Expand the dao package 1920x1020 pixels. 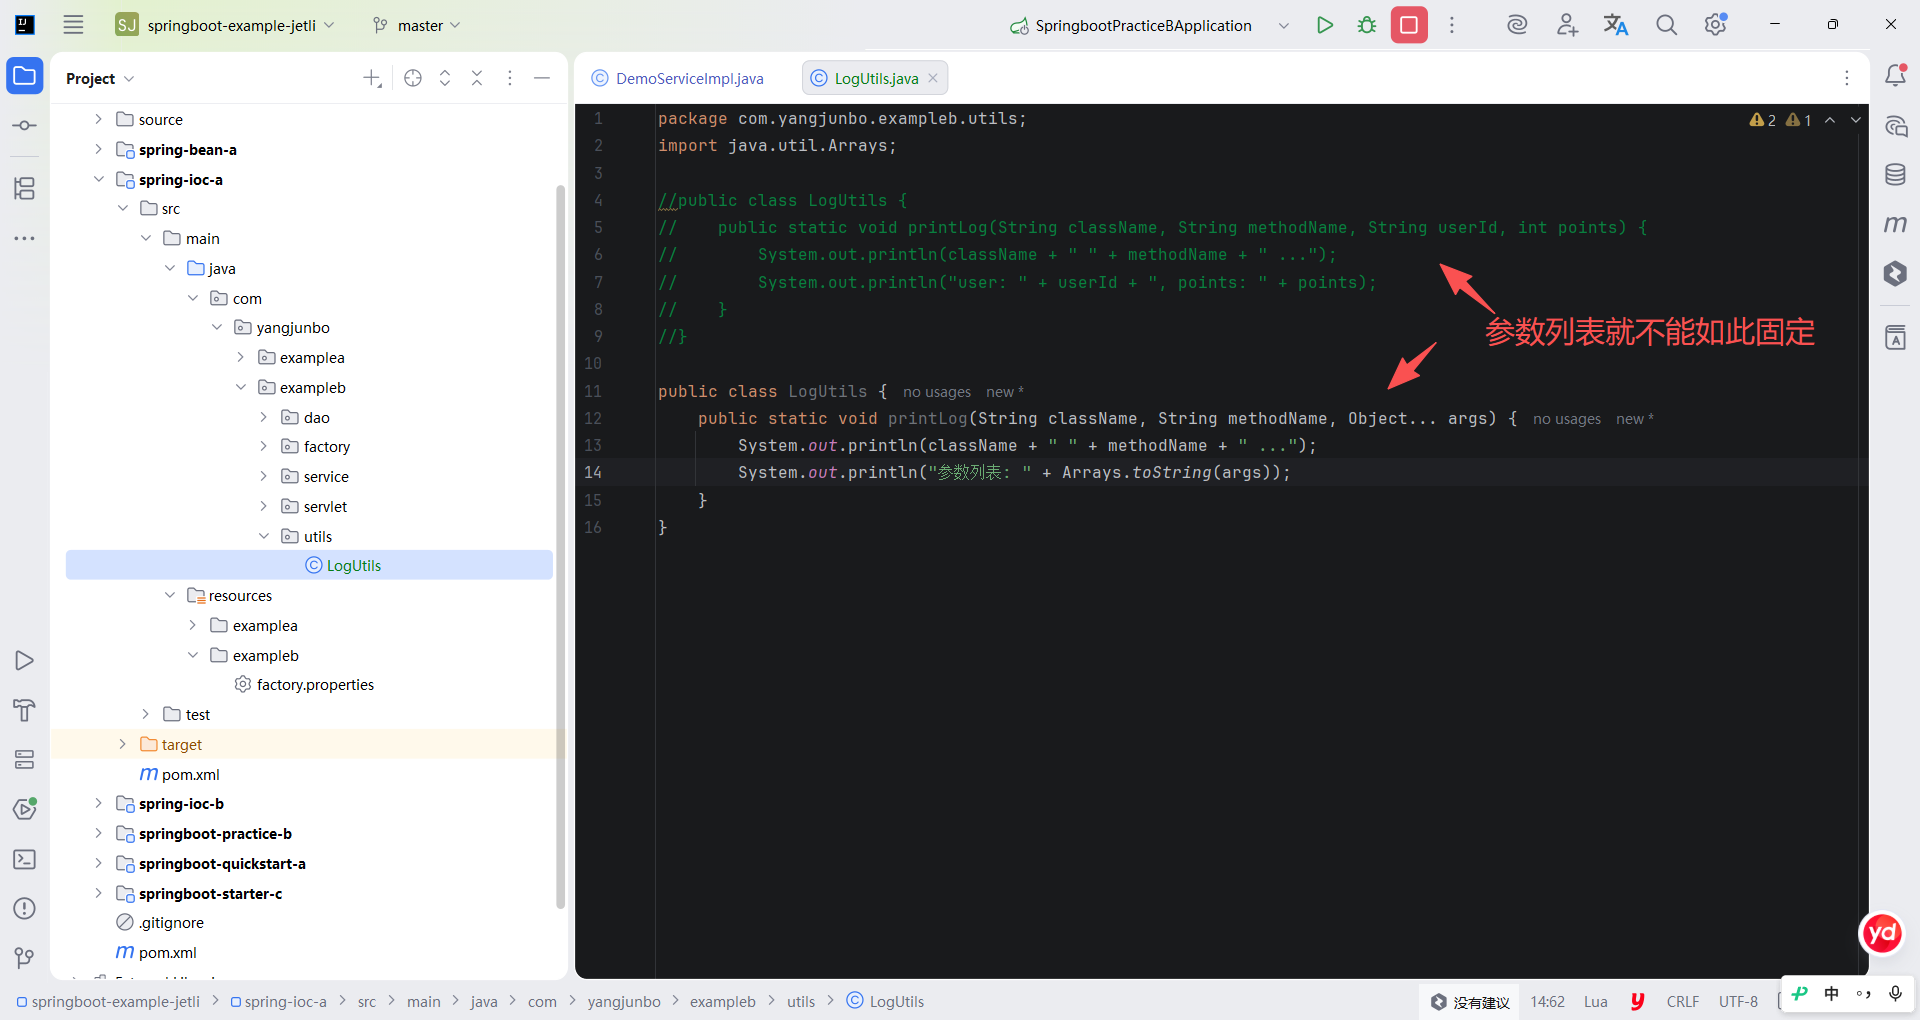(x=264, y=417)
